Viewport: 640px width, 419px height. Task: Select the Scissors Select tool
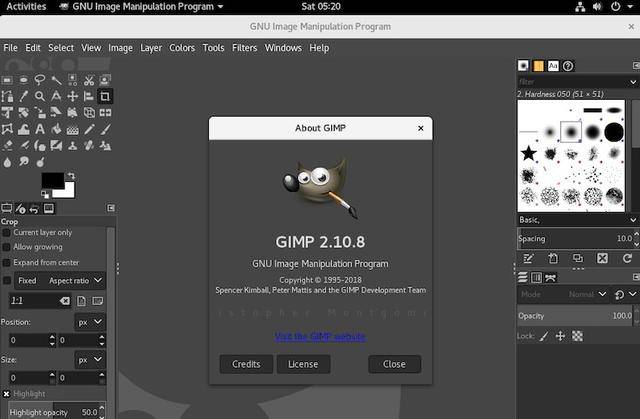pos(89,80)
